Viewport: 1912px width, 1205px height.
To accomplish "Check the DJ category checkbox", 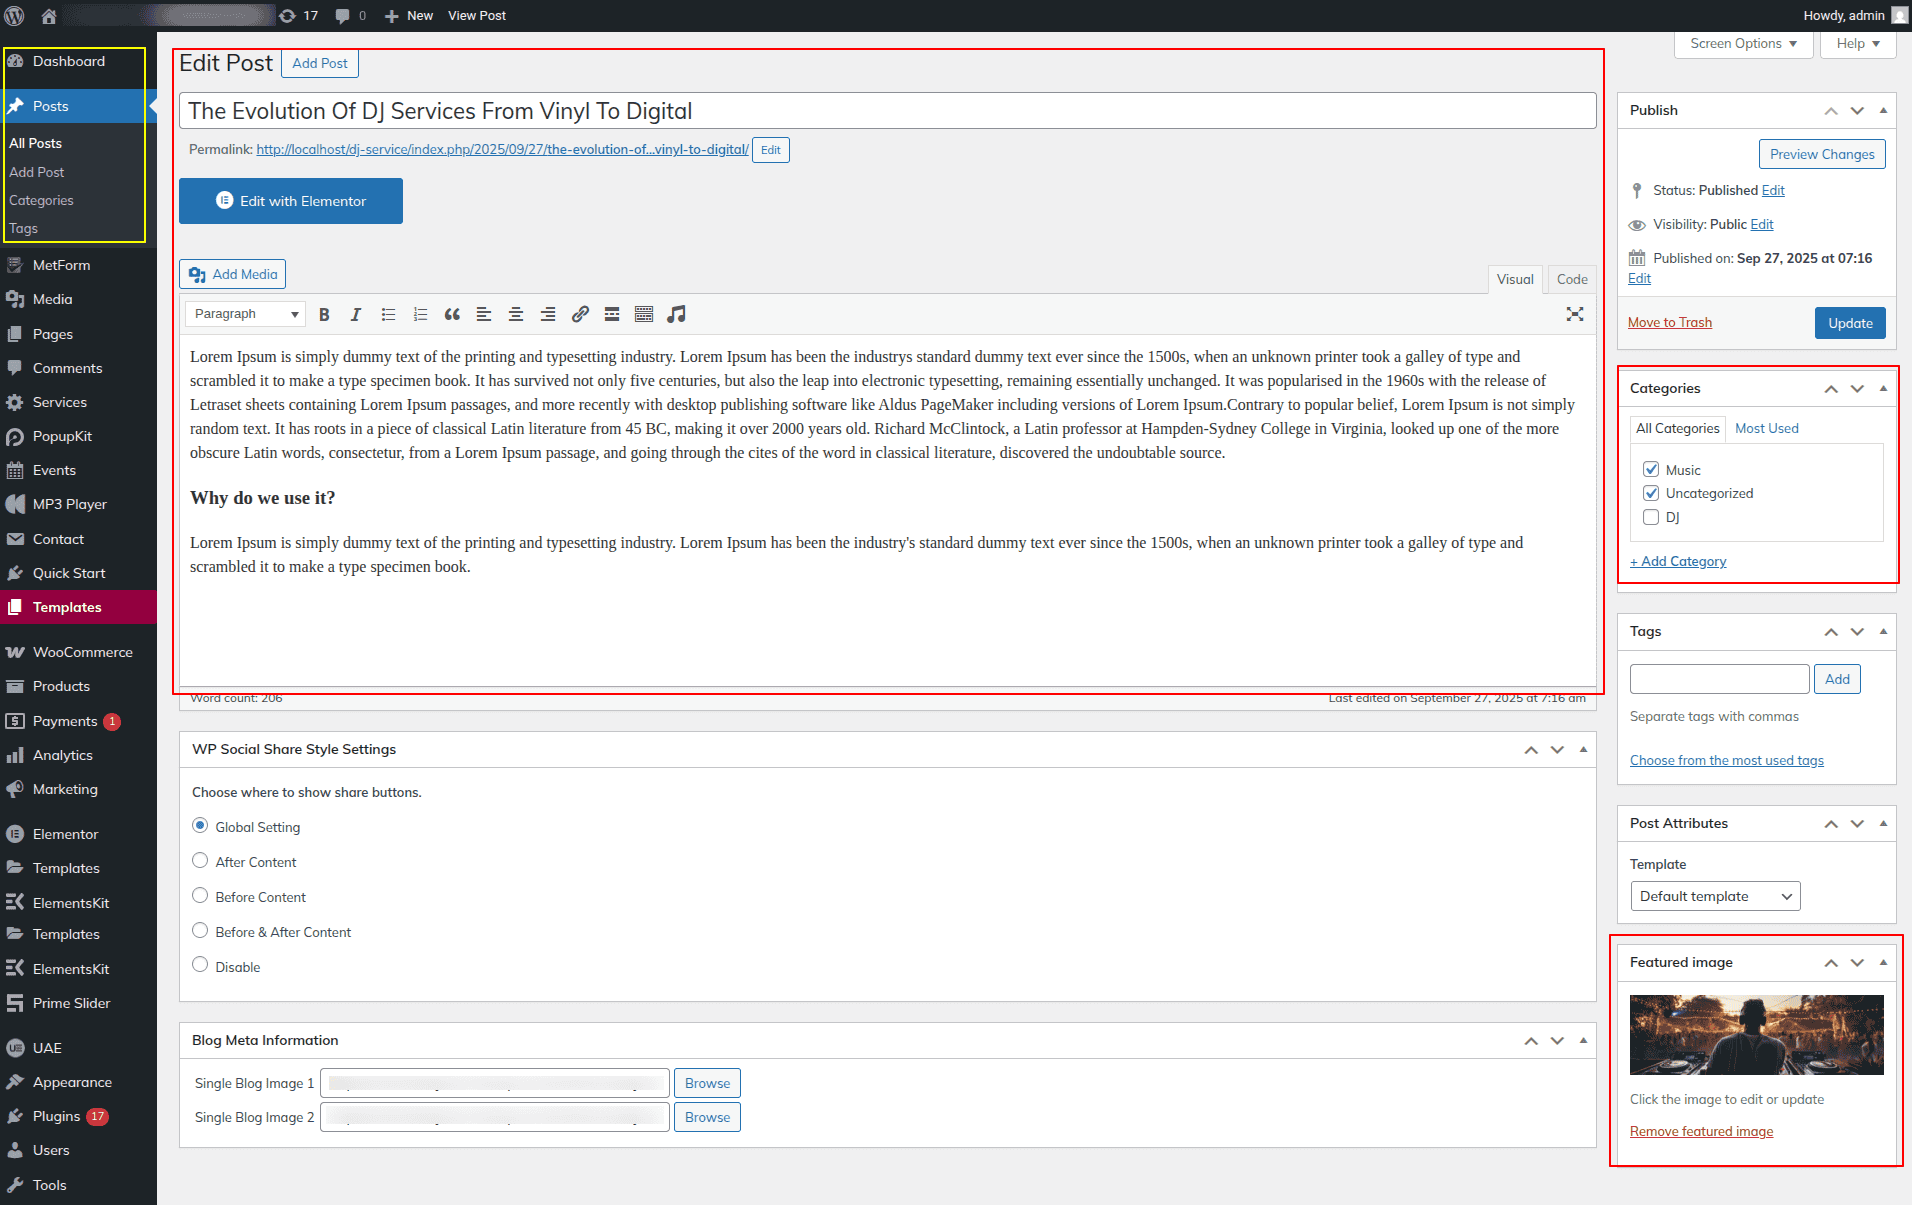I will coord(1651,517).
